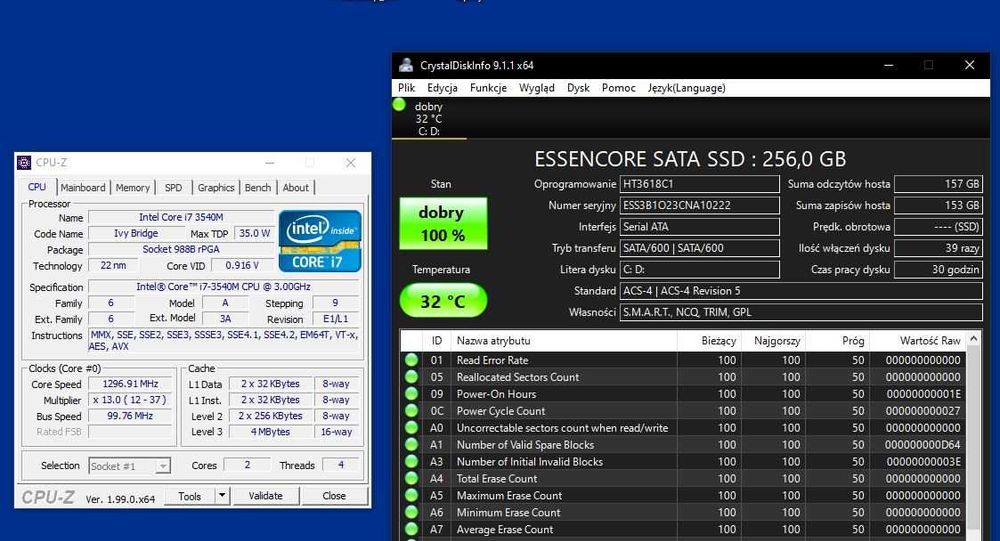The image size is (1000, 541).
Task: Click the Tools button in CPU-Z
Action: tap(189, 496)
